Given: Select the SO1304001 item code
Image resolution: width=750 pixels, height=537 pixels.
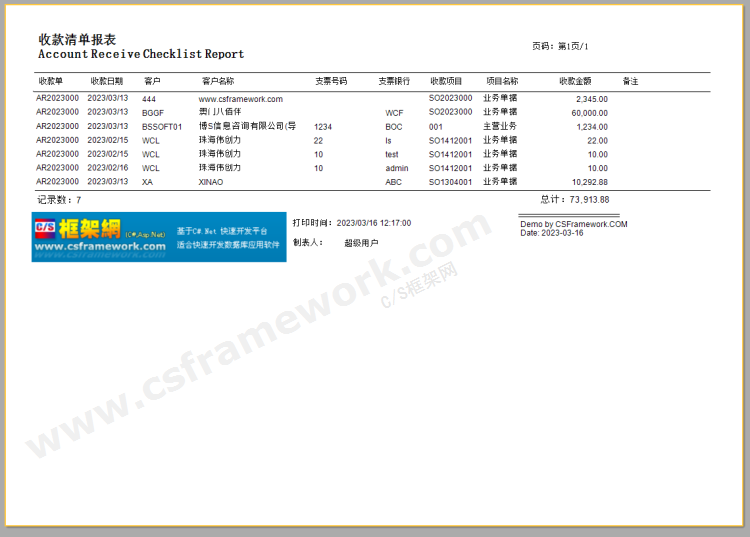Looking at the screenshot, I should point(450,183).
